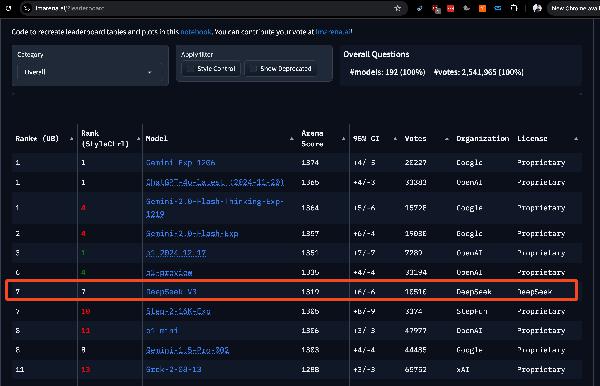
Task: Click the site info icon in address bar
Action: tap(27, 8)
